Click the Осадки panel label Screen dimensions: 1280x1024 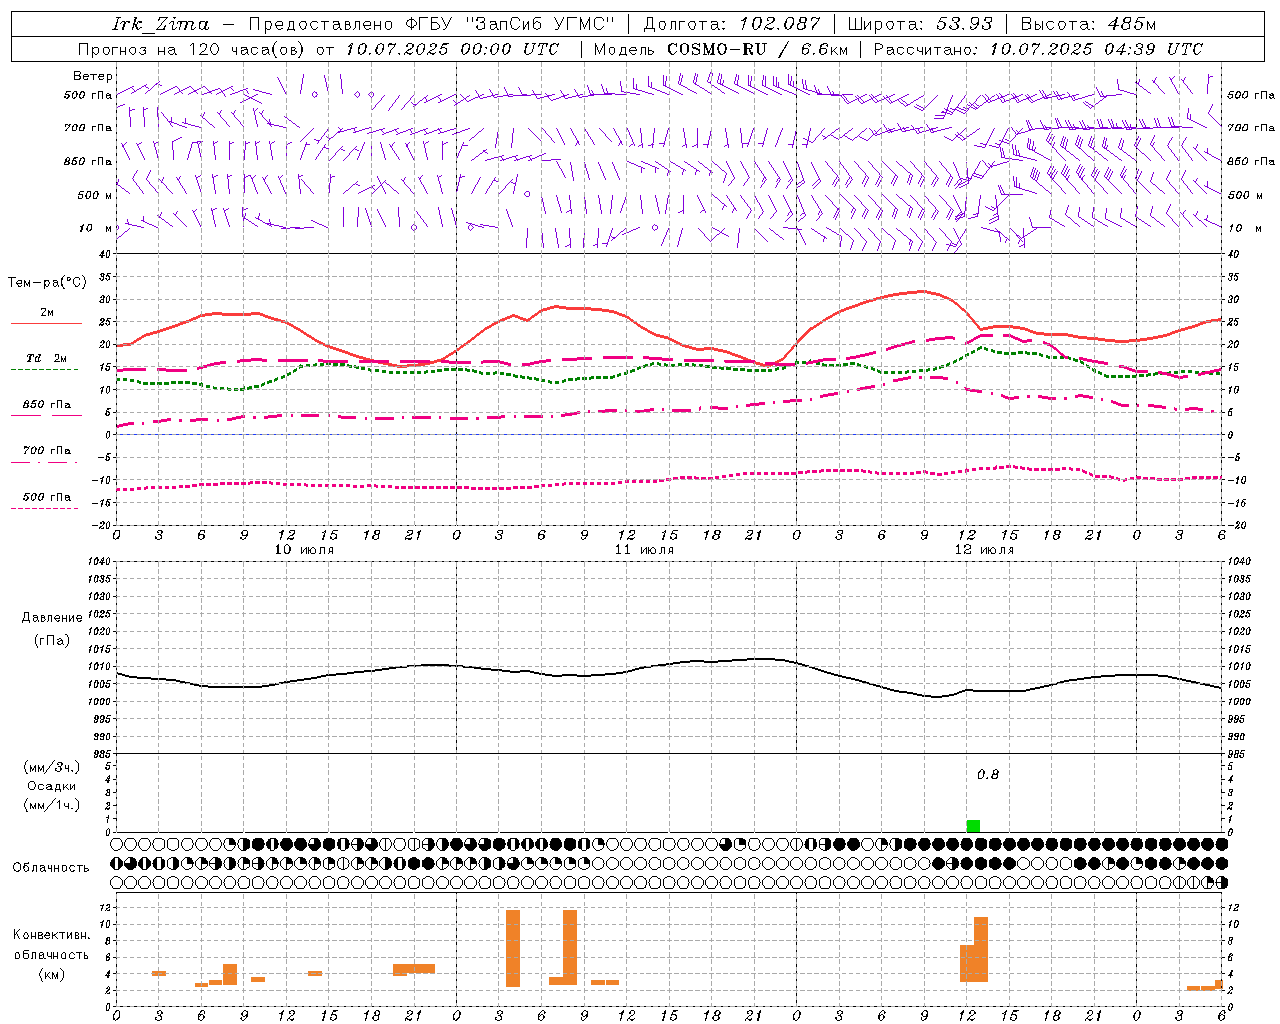pyautogui.click(x=51, y=786)
